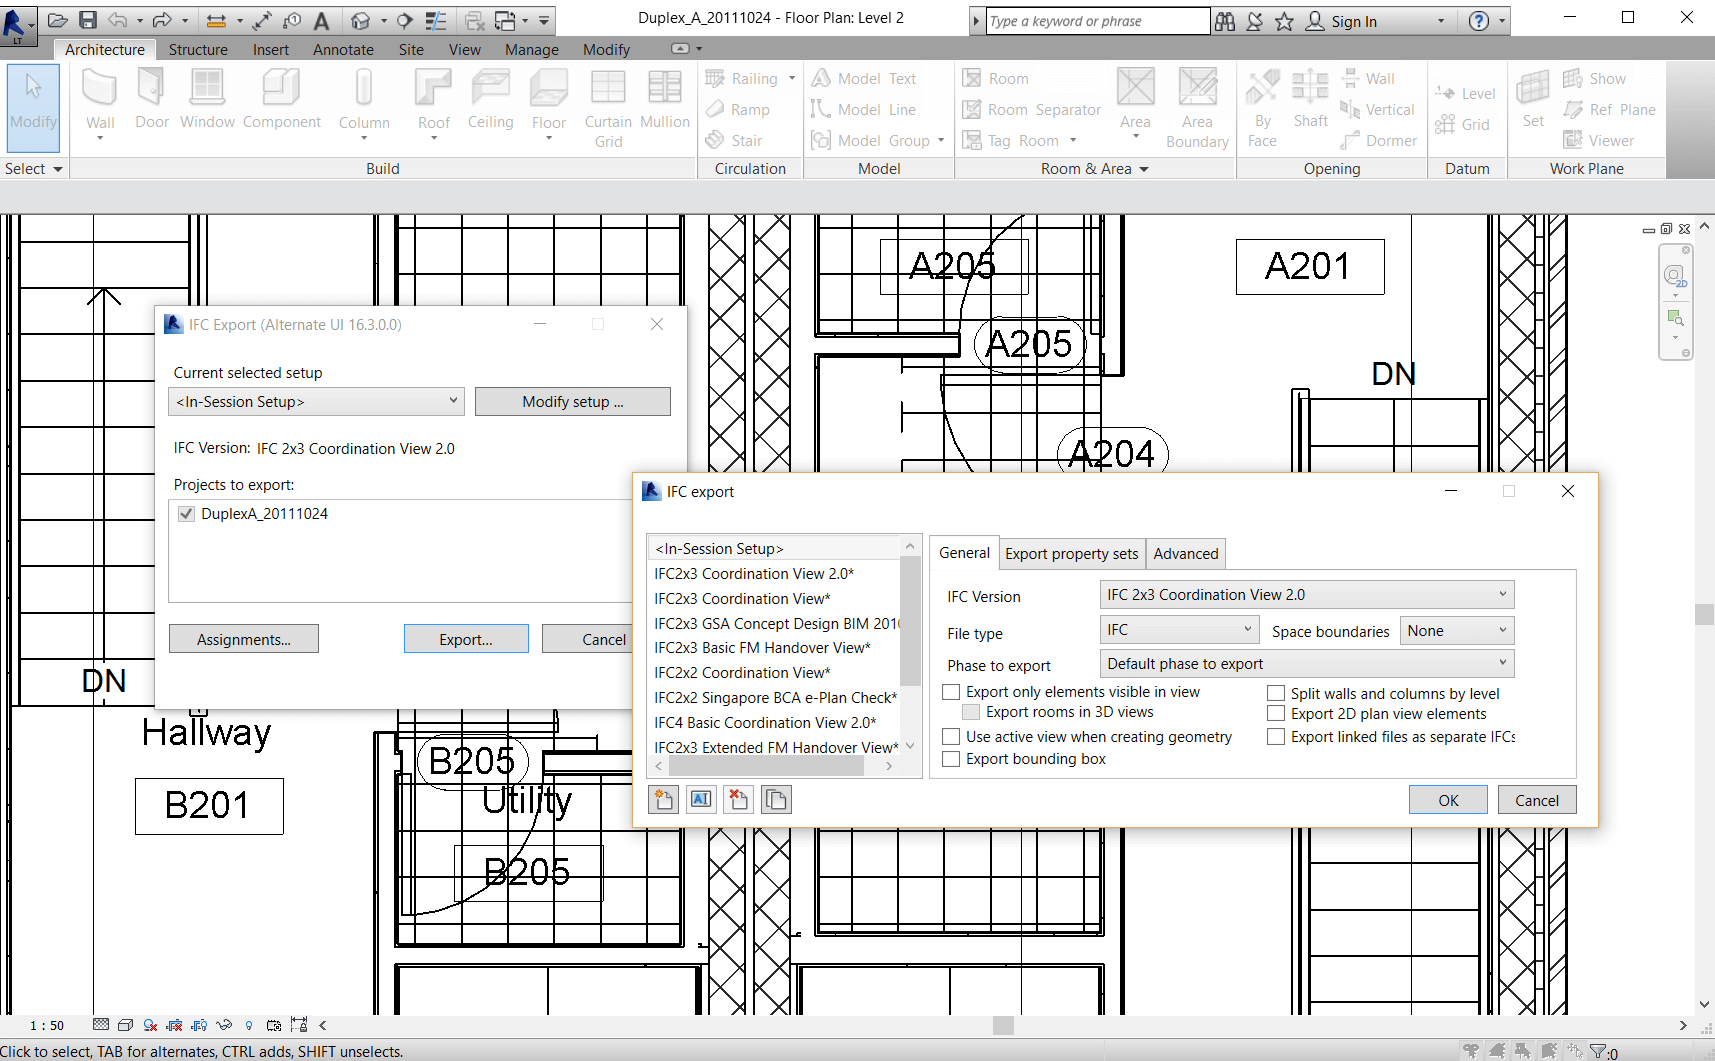Uncheck the DuplexA_20111024 project checkbox
The height and width of the screenshot is (1061, 1715).
pyautogui.click(x=186, y=513)
